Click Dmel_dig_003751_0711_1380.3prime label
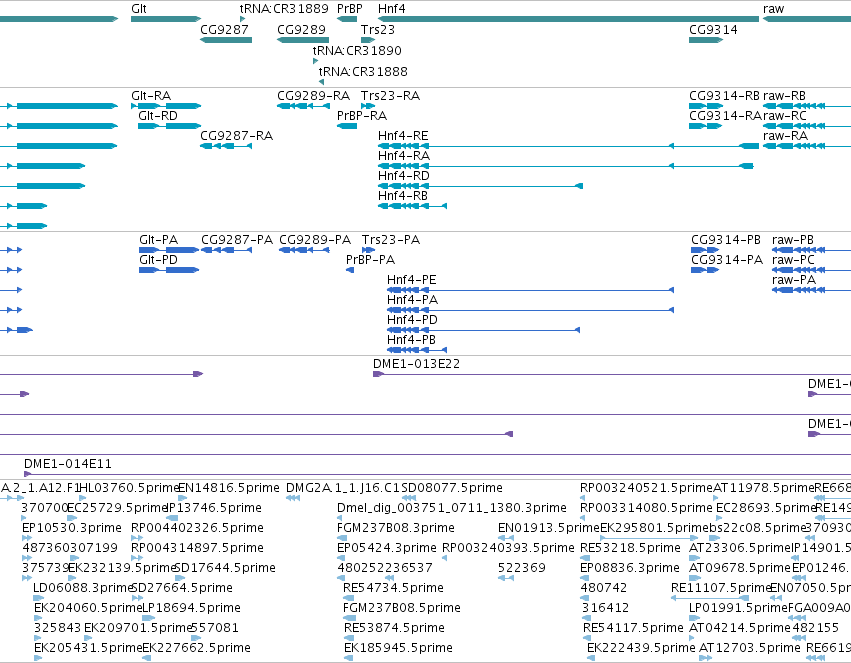 click(x=452, y=508)
